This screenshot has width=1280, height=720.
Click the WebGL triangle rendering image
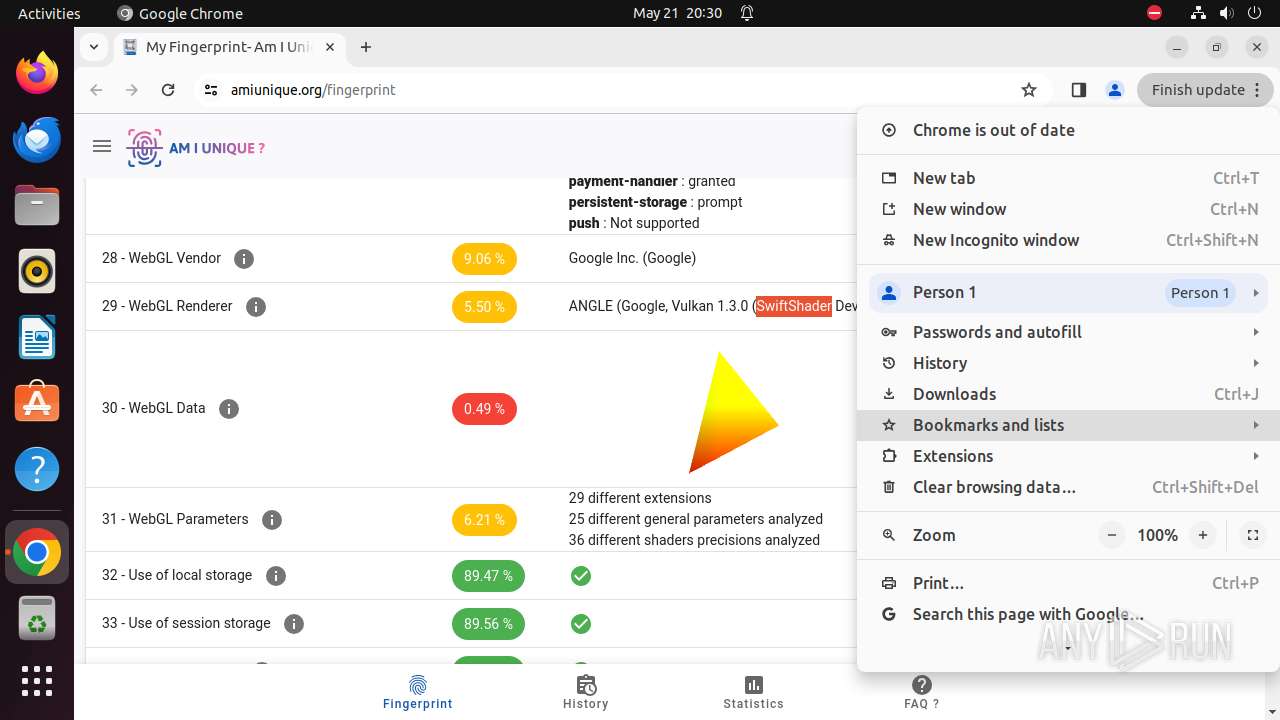coord(733,412)
